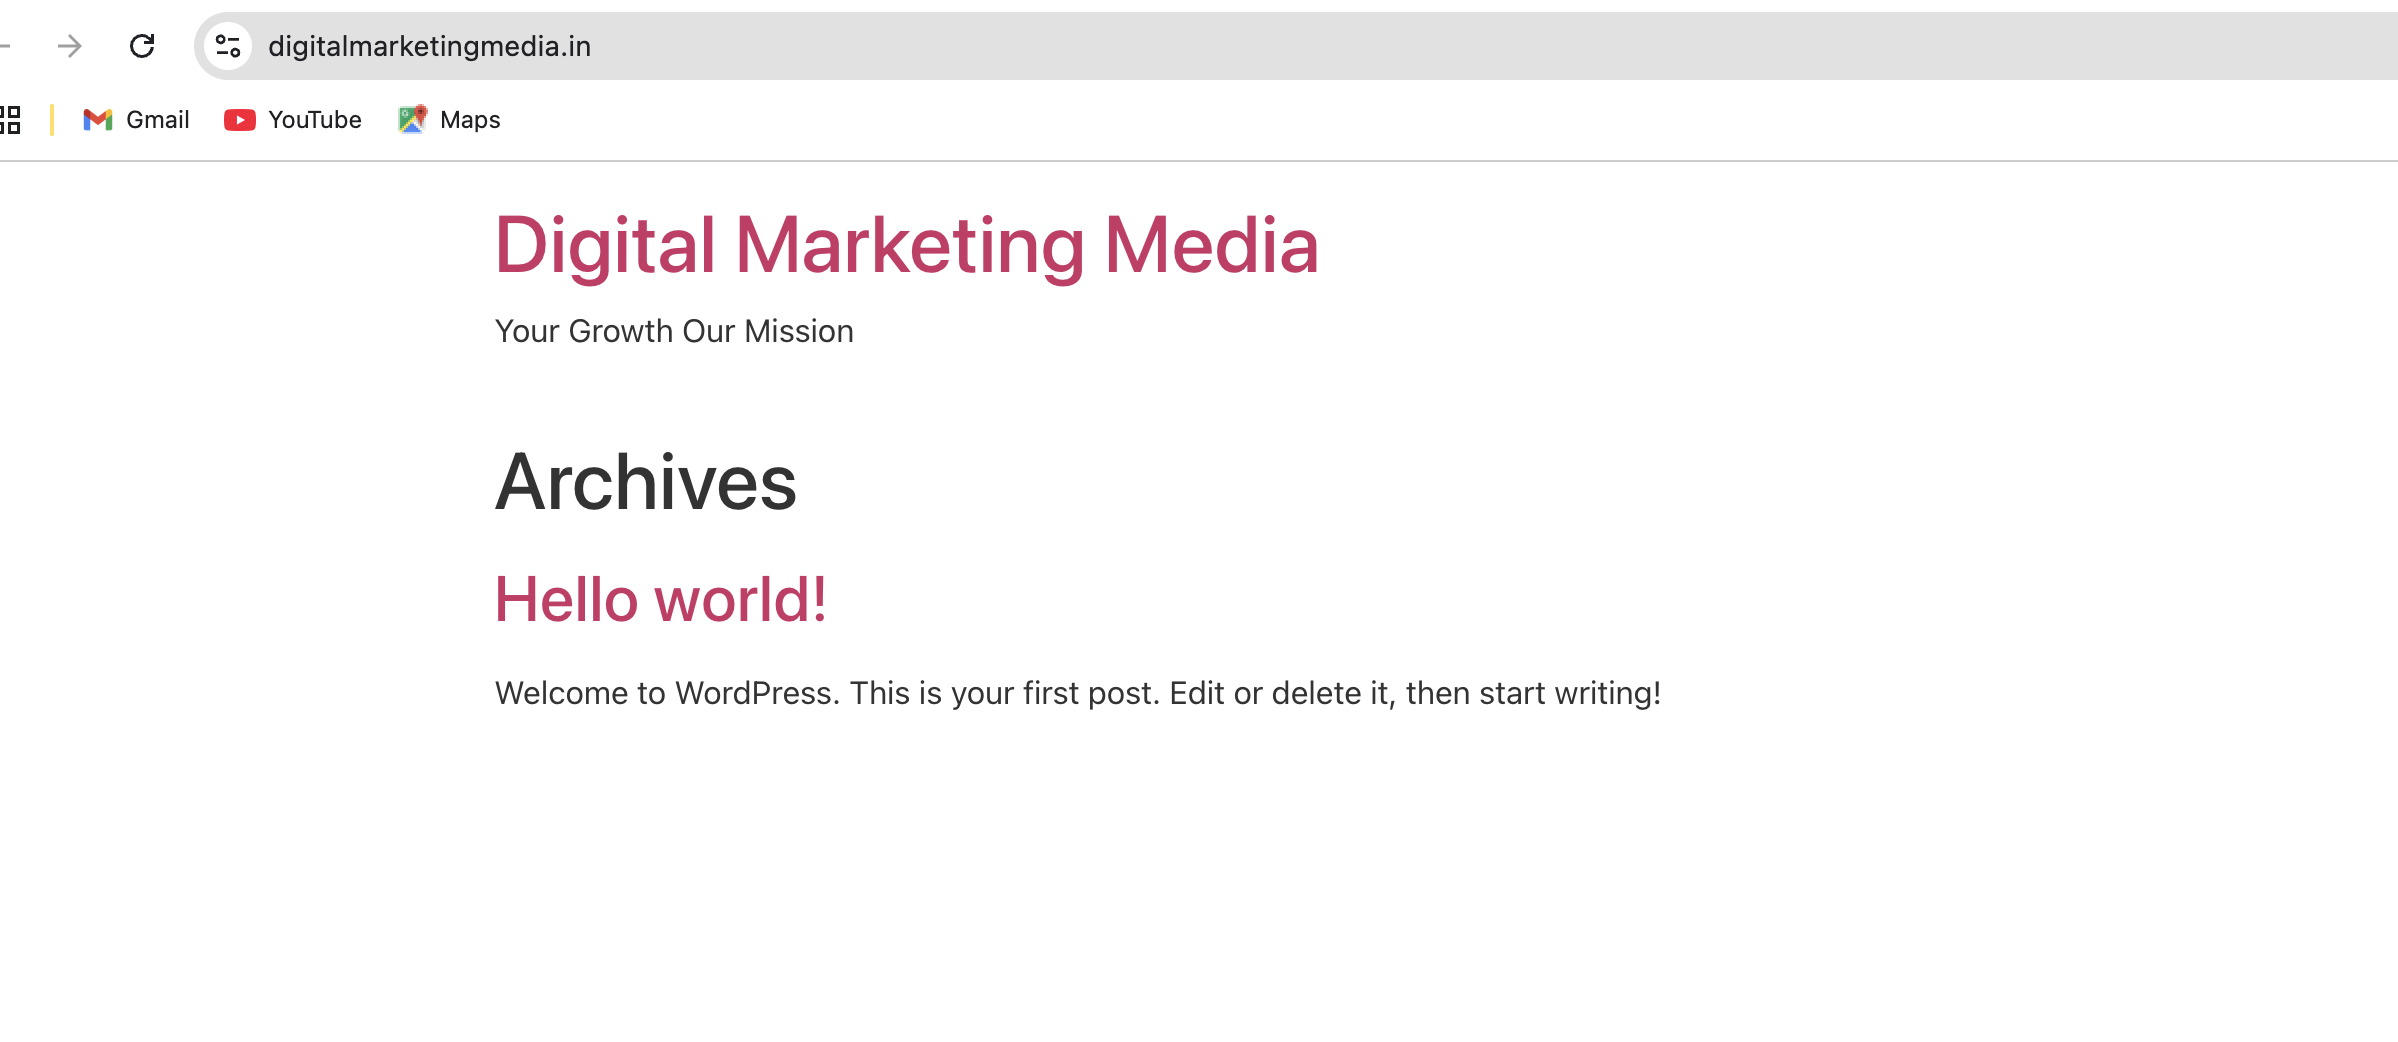Click the Welcome to WordPress paragraph
2398x1042 pixels.
[1077, 693]
